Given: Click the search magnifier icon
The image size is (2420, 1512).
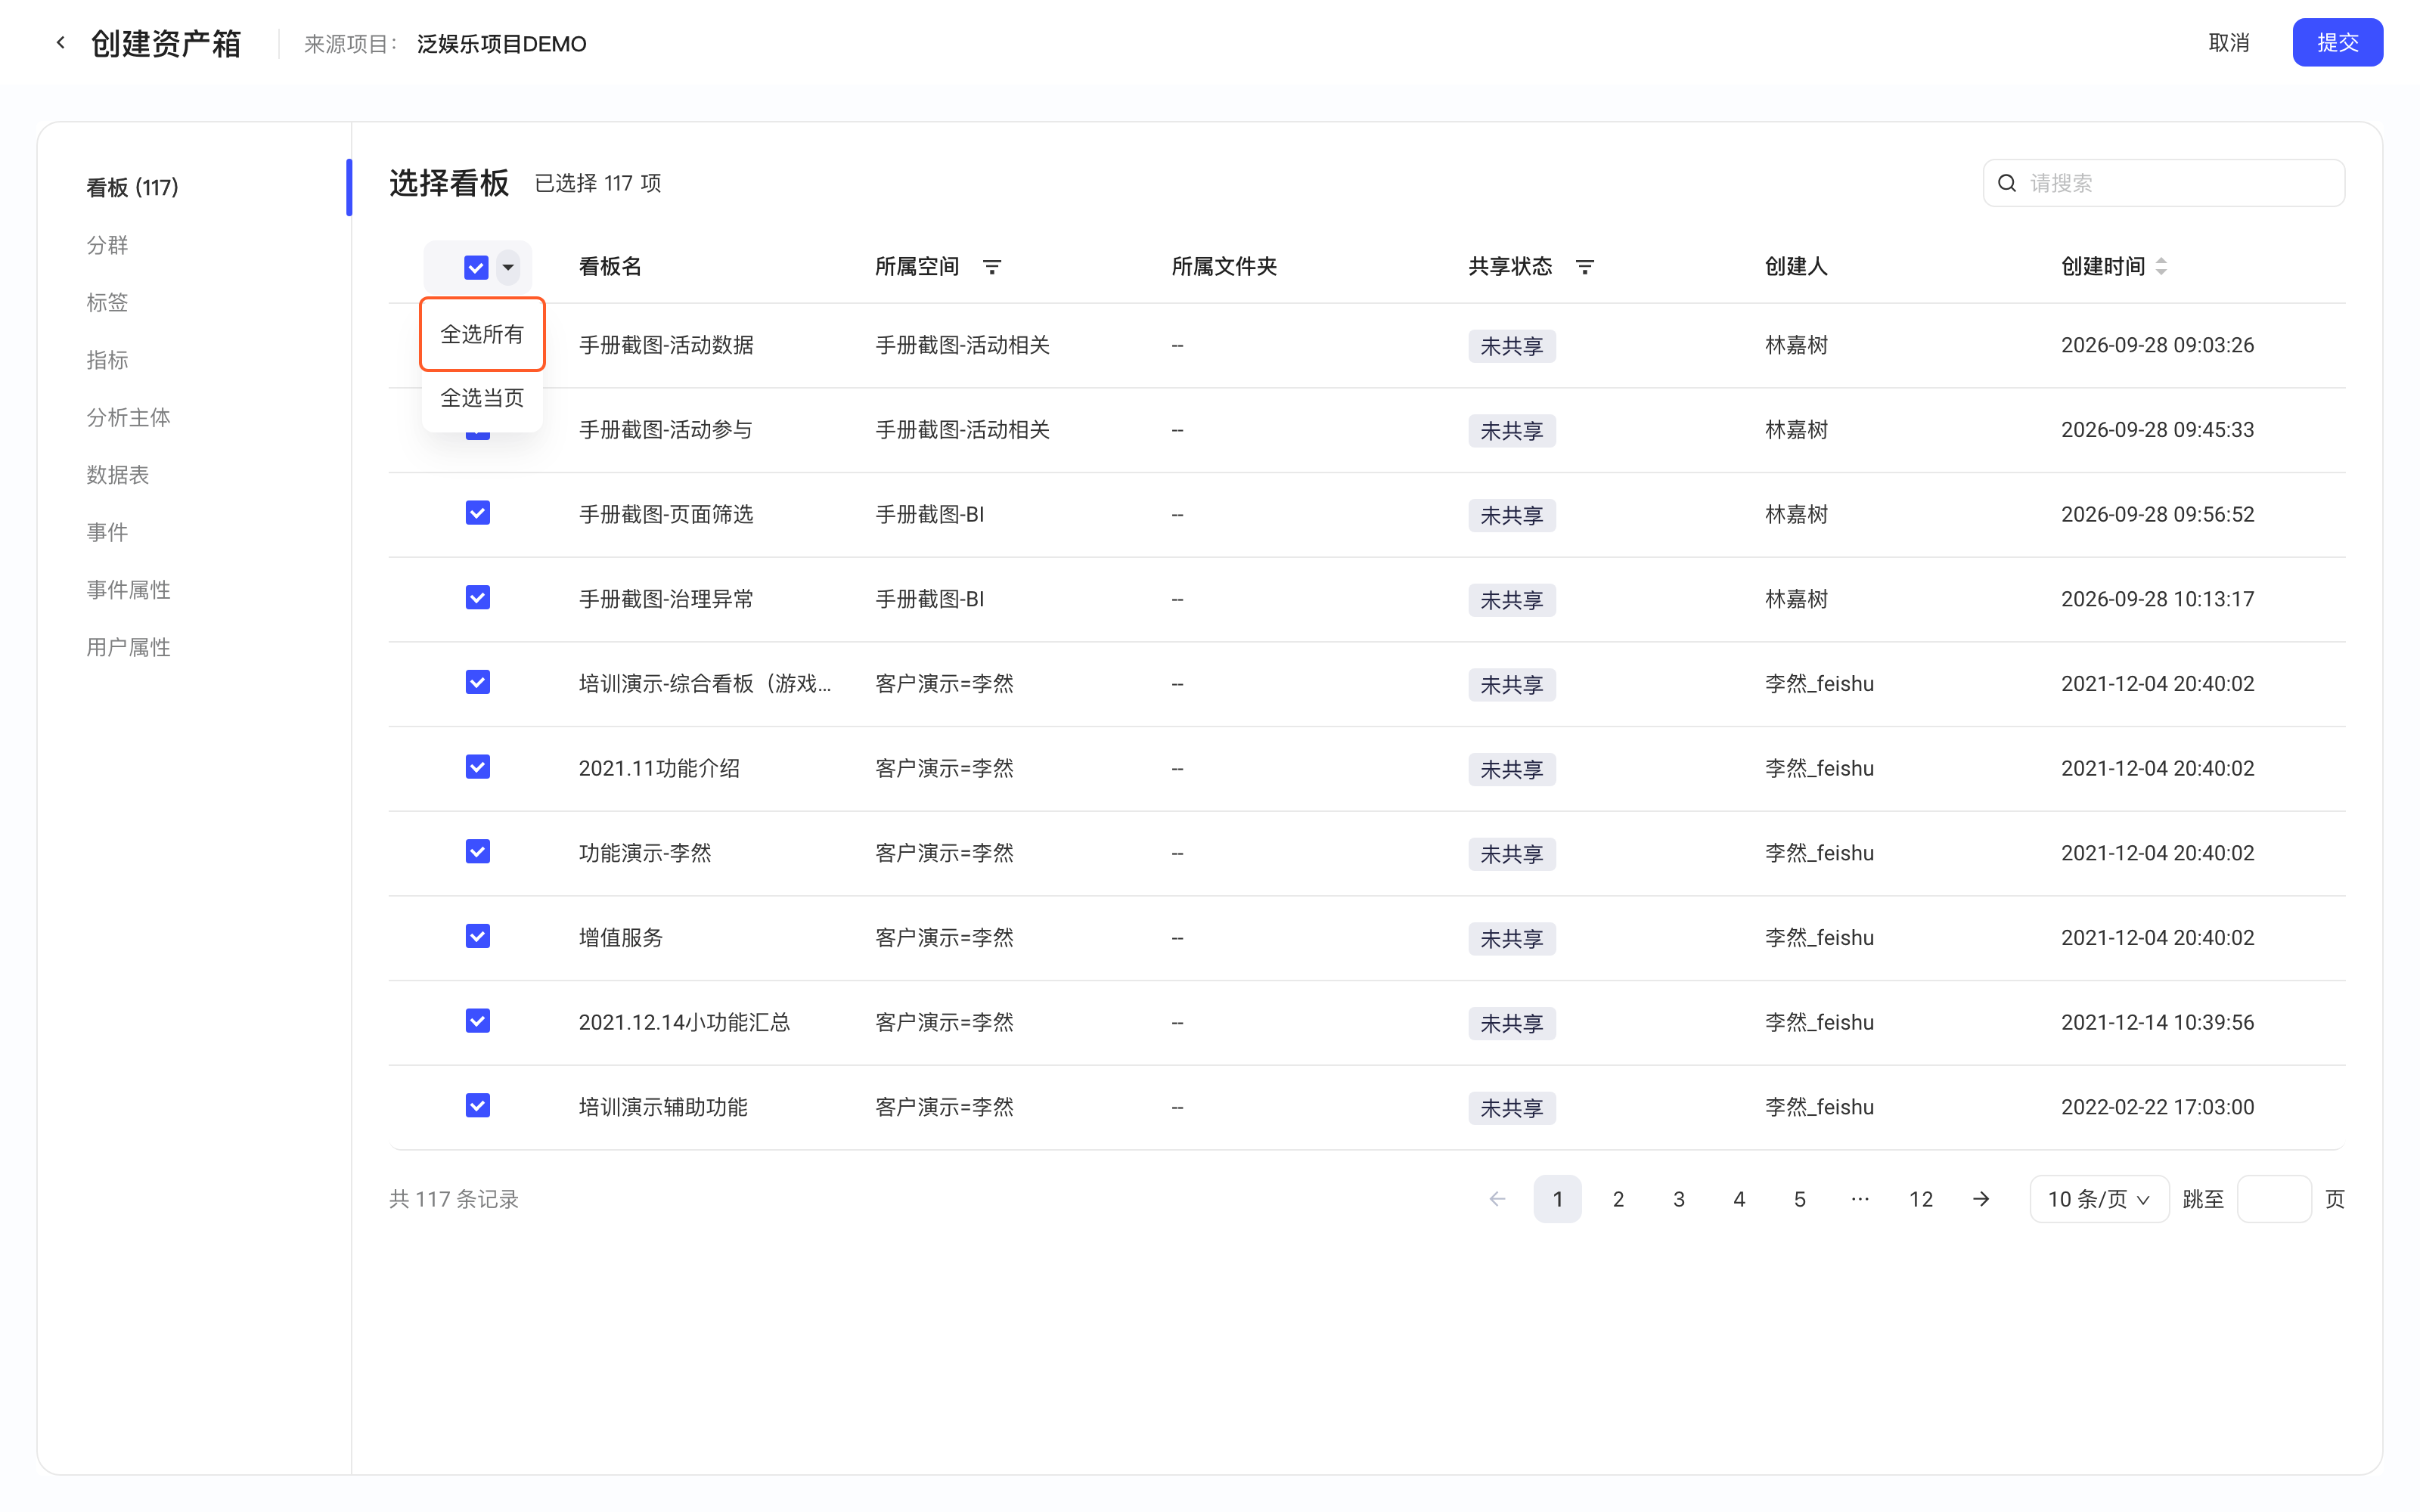Looking at the screenshot, I should pyautogui.click(x=2007, y=183).
